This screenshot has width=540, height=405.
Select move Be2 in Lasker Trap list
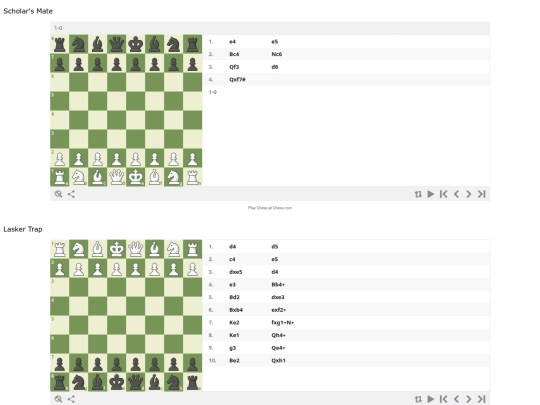coord(234,361)
